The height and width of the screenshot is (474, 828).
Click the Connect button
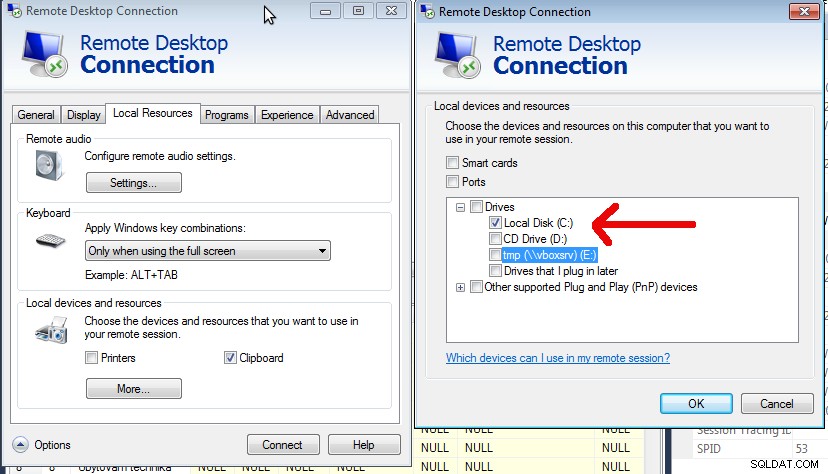[283, 444]
